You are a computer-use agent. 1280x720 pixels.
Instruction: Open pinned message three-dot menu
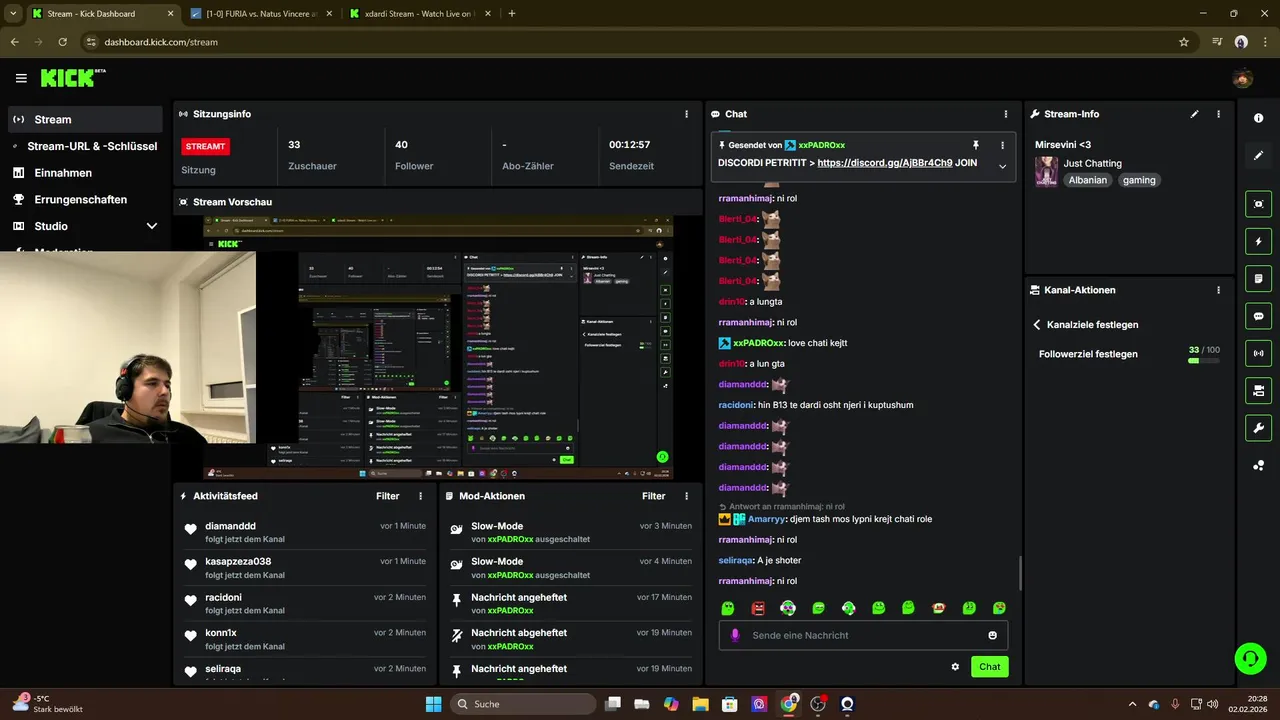[x=1002, y=145]
